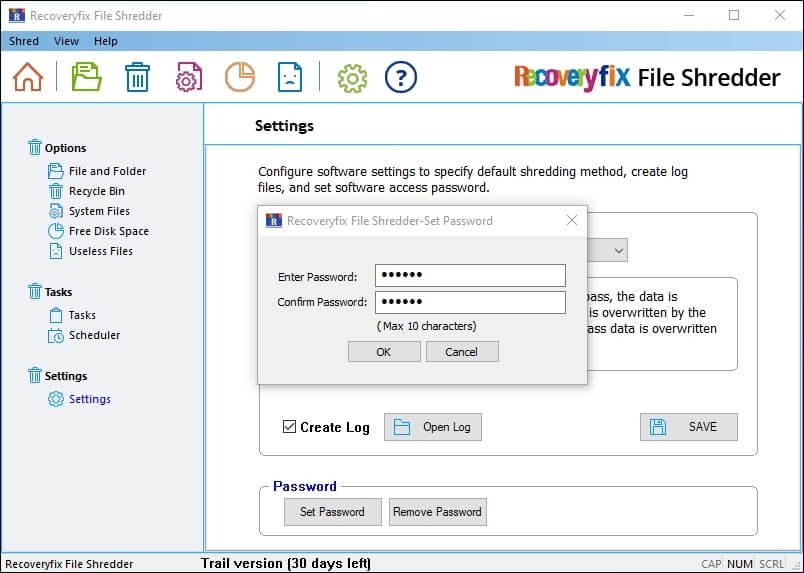Go to Home via house toolbar icon
The width and height of the screenshot is (804, 573).
[x=28, y=77]
